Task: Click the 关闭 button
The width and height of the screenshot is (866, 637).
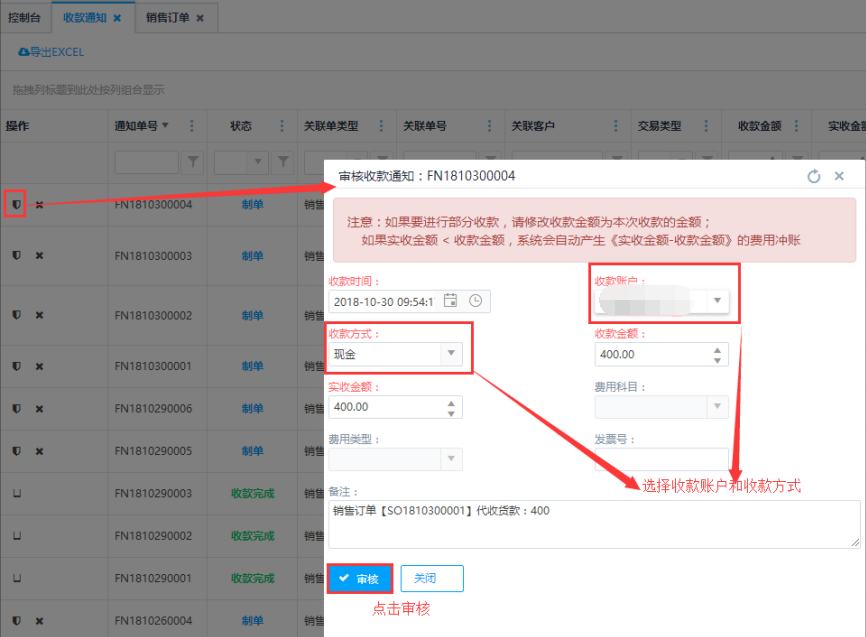Action: pyautogui.click(x=432, y=578)
